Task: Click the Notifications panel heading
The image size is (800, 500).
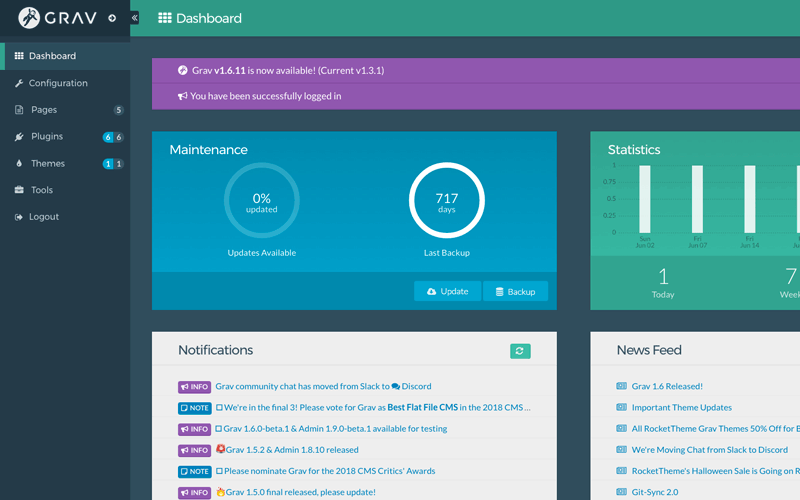Action: click(x=215, y=350)
